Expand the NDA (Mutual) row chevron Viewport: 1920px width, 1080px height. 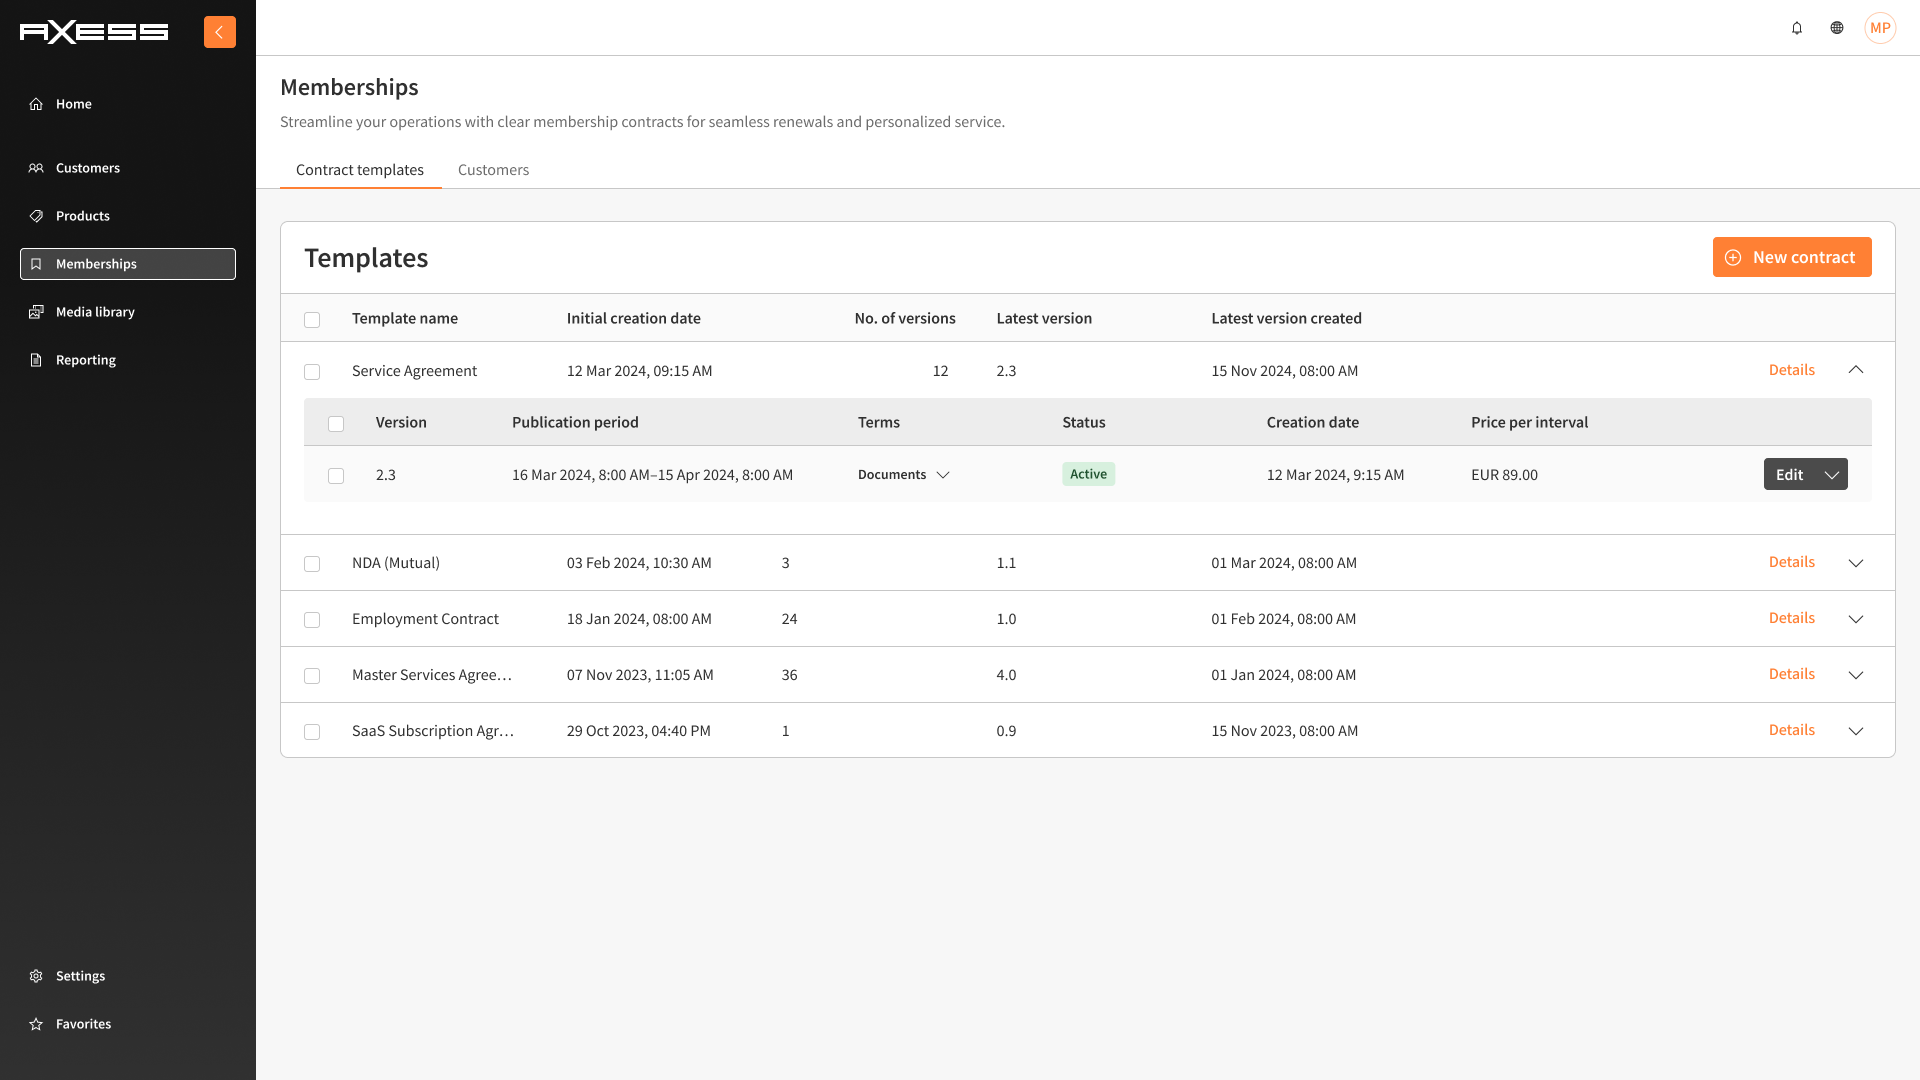point(1856,563)
